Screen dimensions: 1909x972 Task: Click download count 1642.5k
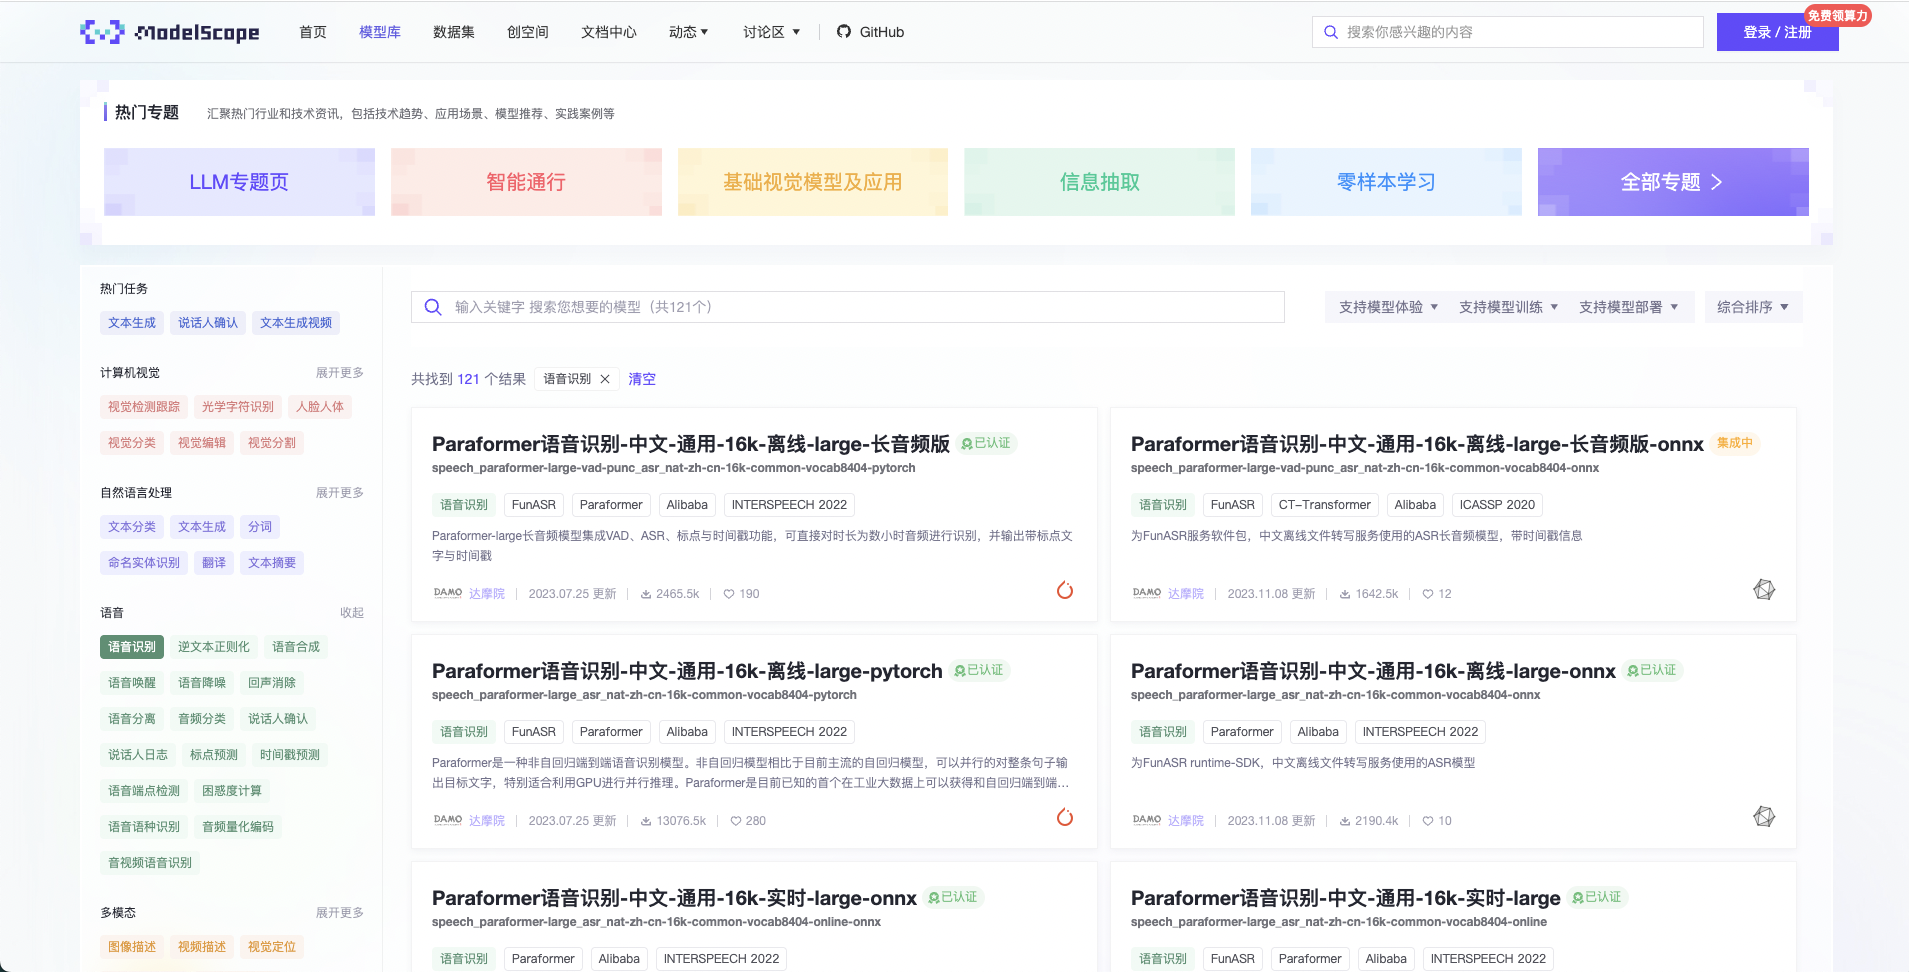[1369, 594]
